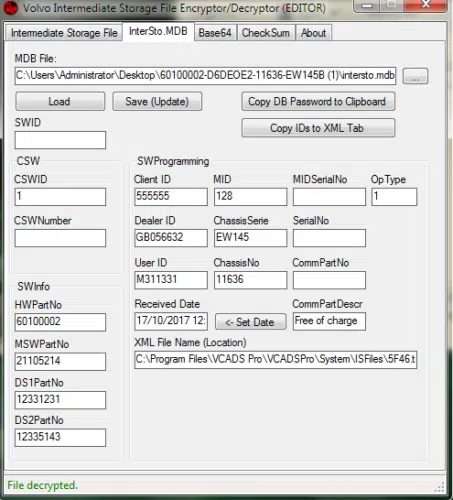Open the CheckSum tab
This screenshot has height=500, width=453.
point(266,33)
